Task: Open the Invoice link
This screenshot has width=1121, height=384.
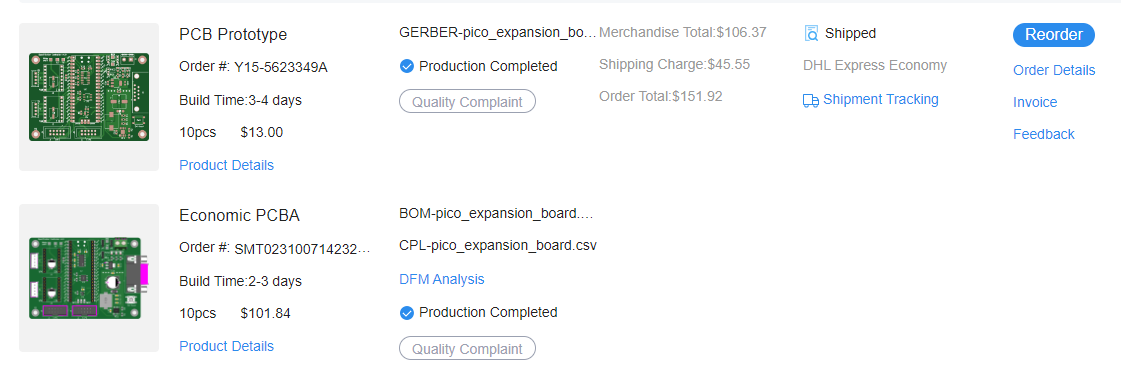Action: point(1034,102)
